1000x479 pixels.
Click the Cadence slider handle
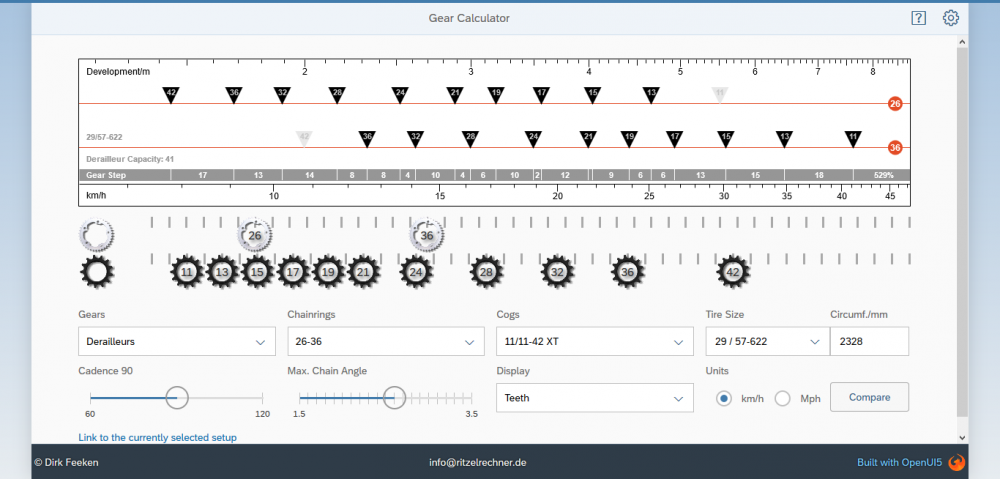click(176, 397)
